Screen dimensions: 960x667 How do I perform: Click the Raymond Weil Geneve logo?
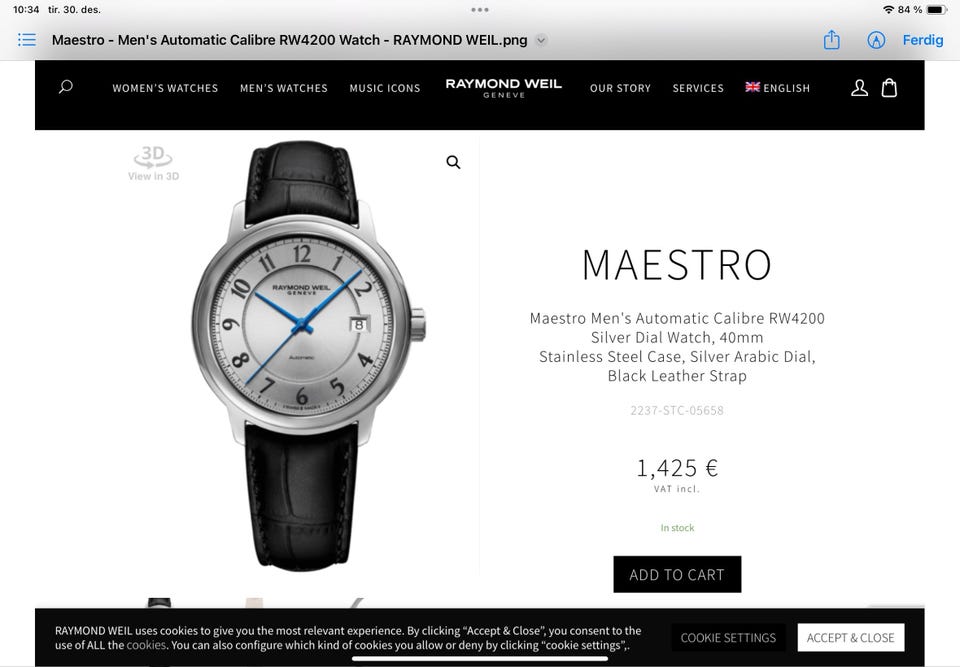click(503, 88)
